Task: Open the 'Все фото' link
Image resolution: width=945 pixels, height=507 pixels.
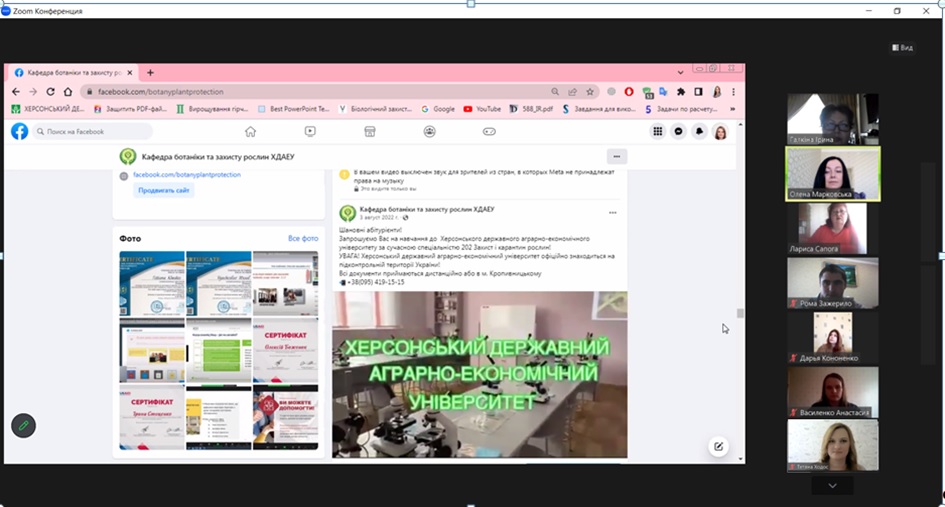Action: [303, 238]
